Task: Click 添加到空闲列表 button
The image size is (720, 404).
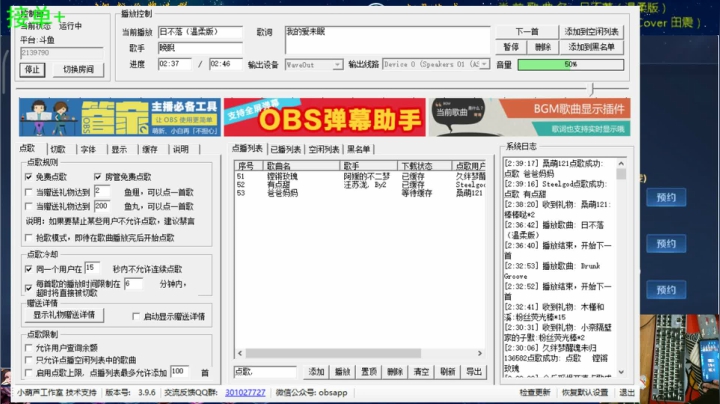Action: (x=591, y=32)
